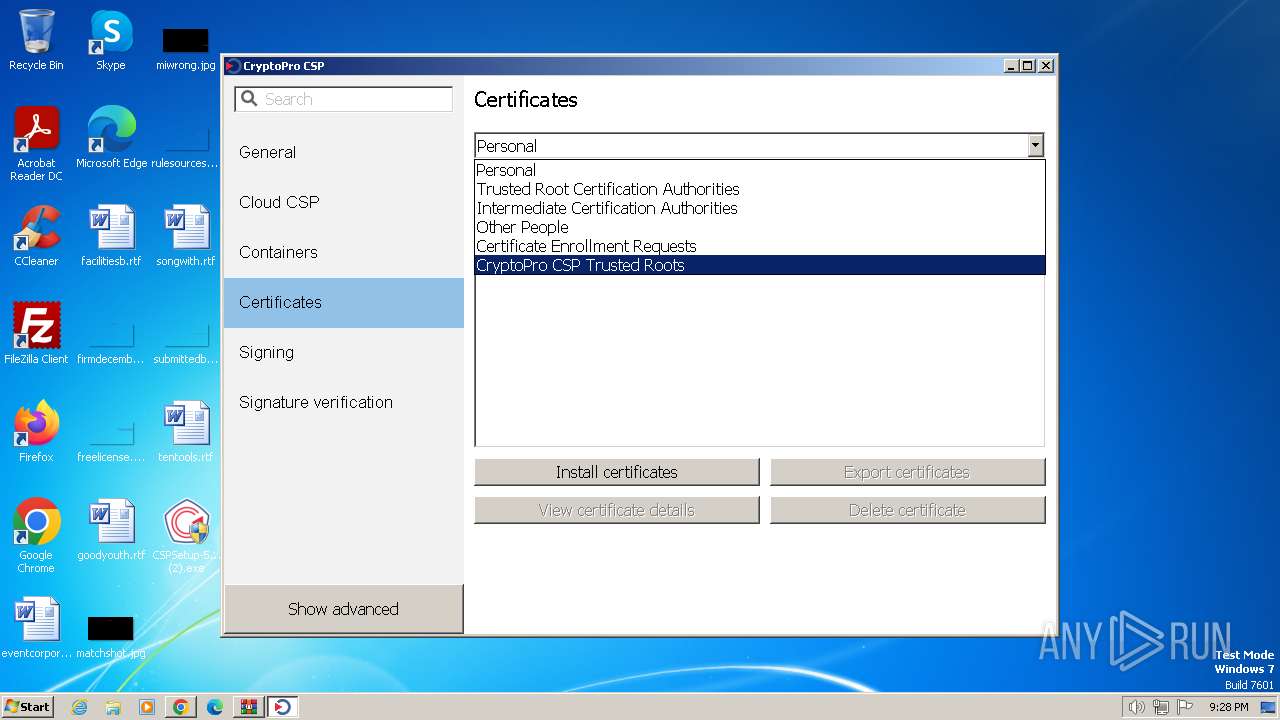
Task: Click the network tray icon
Action: click(x=1161, y=707)
